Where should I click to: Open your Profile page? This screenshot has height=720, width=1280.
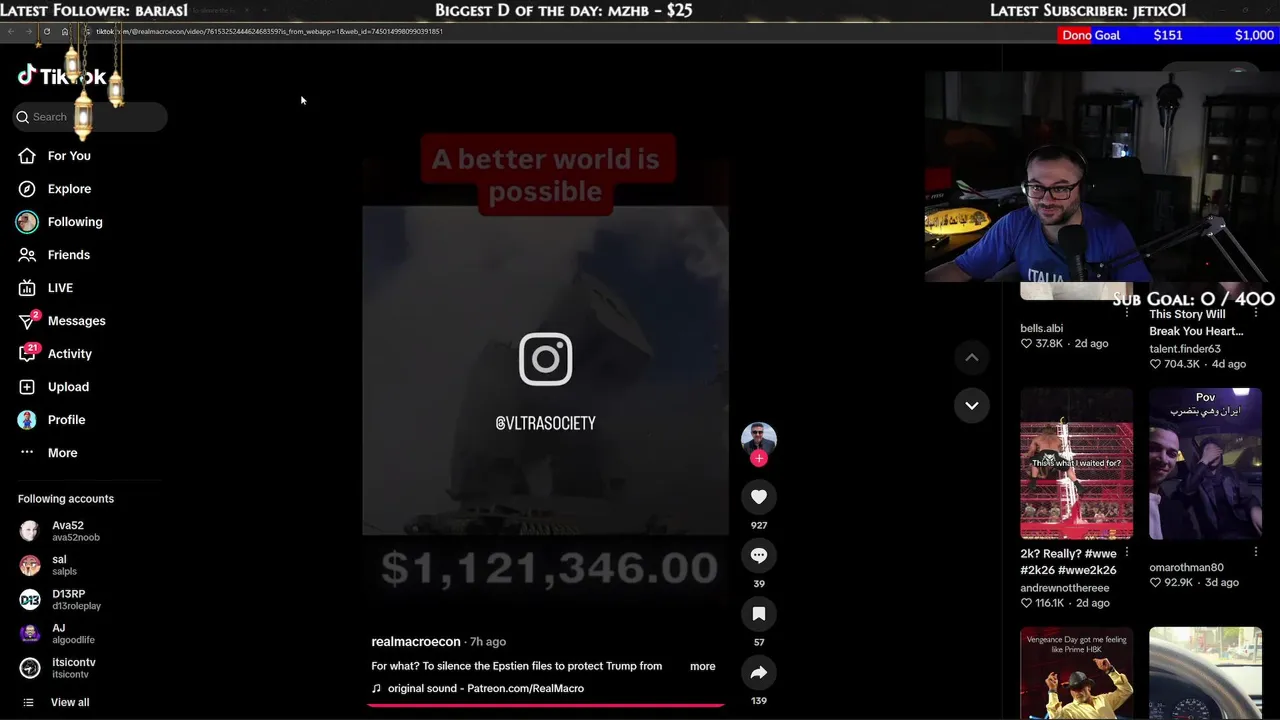[x=52, y=420]
